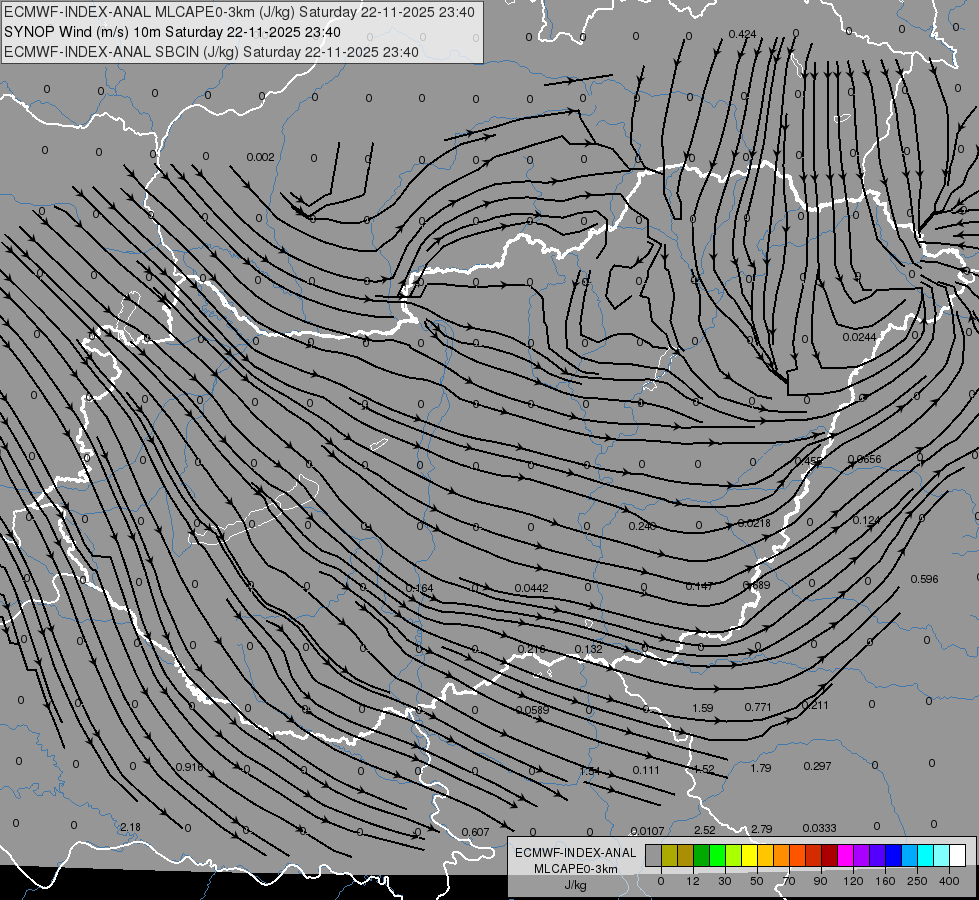Click the map value 0.424
This screenshot has height=900, width=979.
point(742,34)
